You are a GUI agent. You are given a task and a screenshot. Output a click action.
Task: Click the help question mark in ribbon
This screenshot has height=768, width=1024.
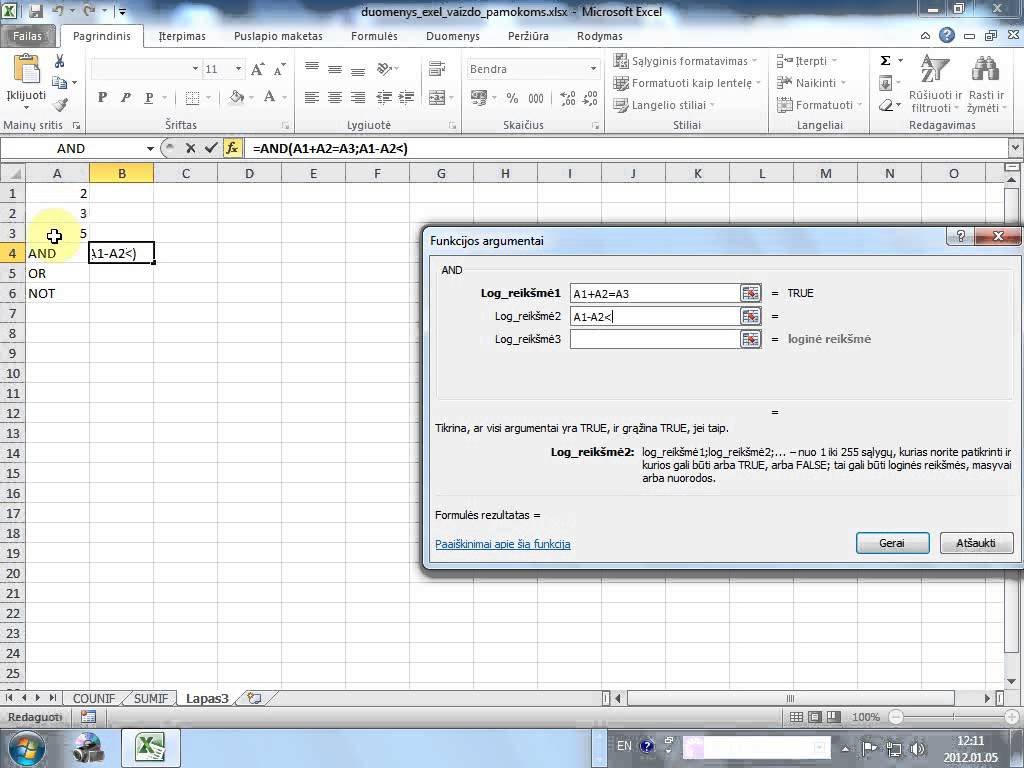pos(946,36)
